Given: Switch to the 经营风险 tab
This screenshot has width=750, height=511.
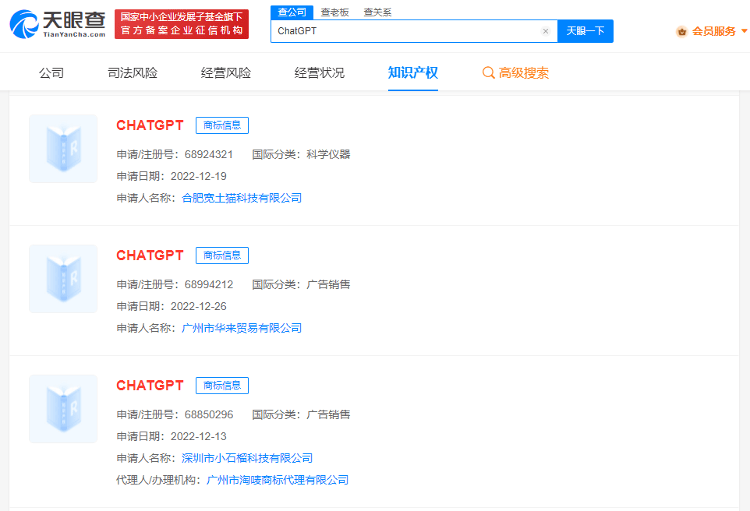Looking at the screenshot, I should [x=226, y=73].
